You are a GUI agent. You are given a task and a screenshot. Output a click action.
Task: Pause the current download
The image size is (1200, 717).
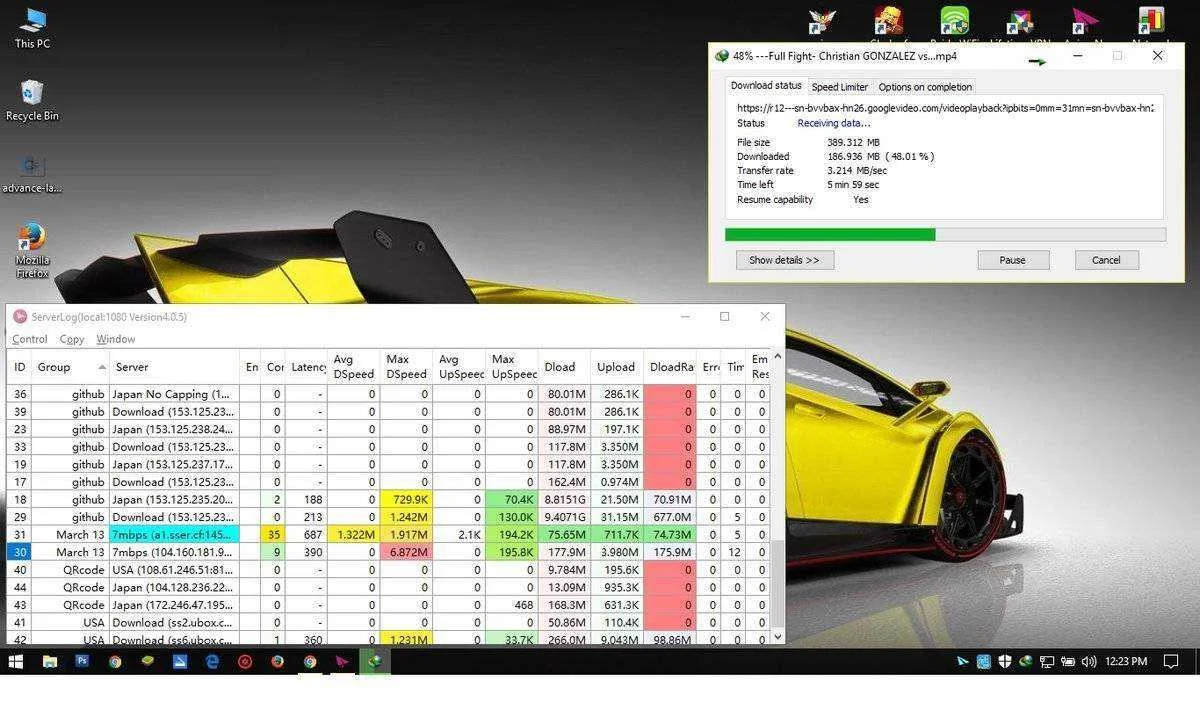tap(1013, 260)
